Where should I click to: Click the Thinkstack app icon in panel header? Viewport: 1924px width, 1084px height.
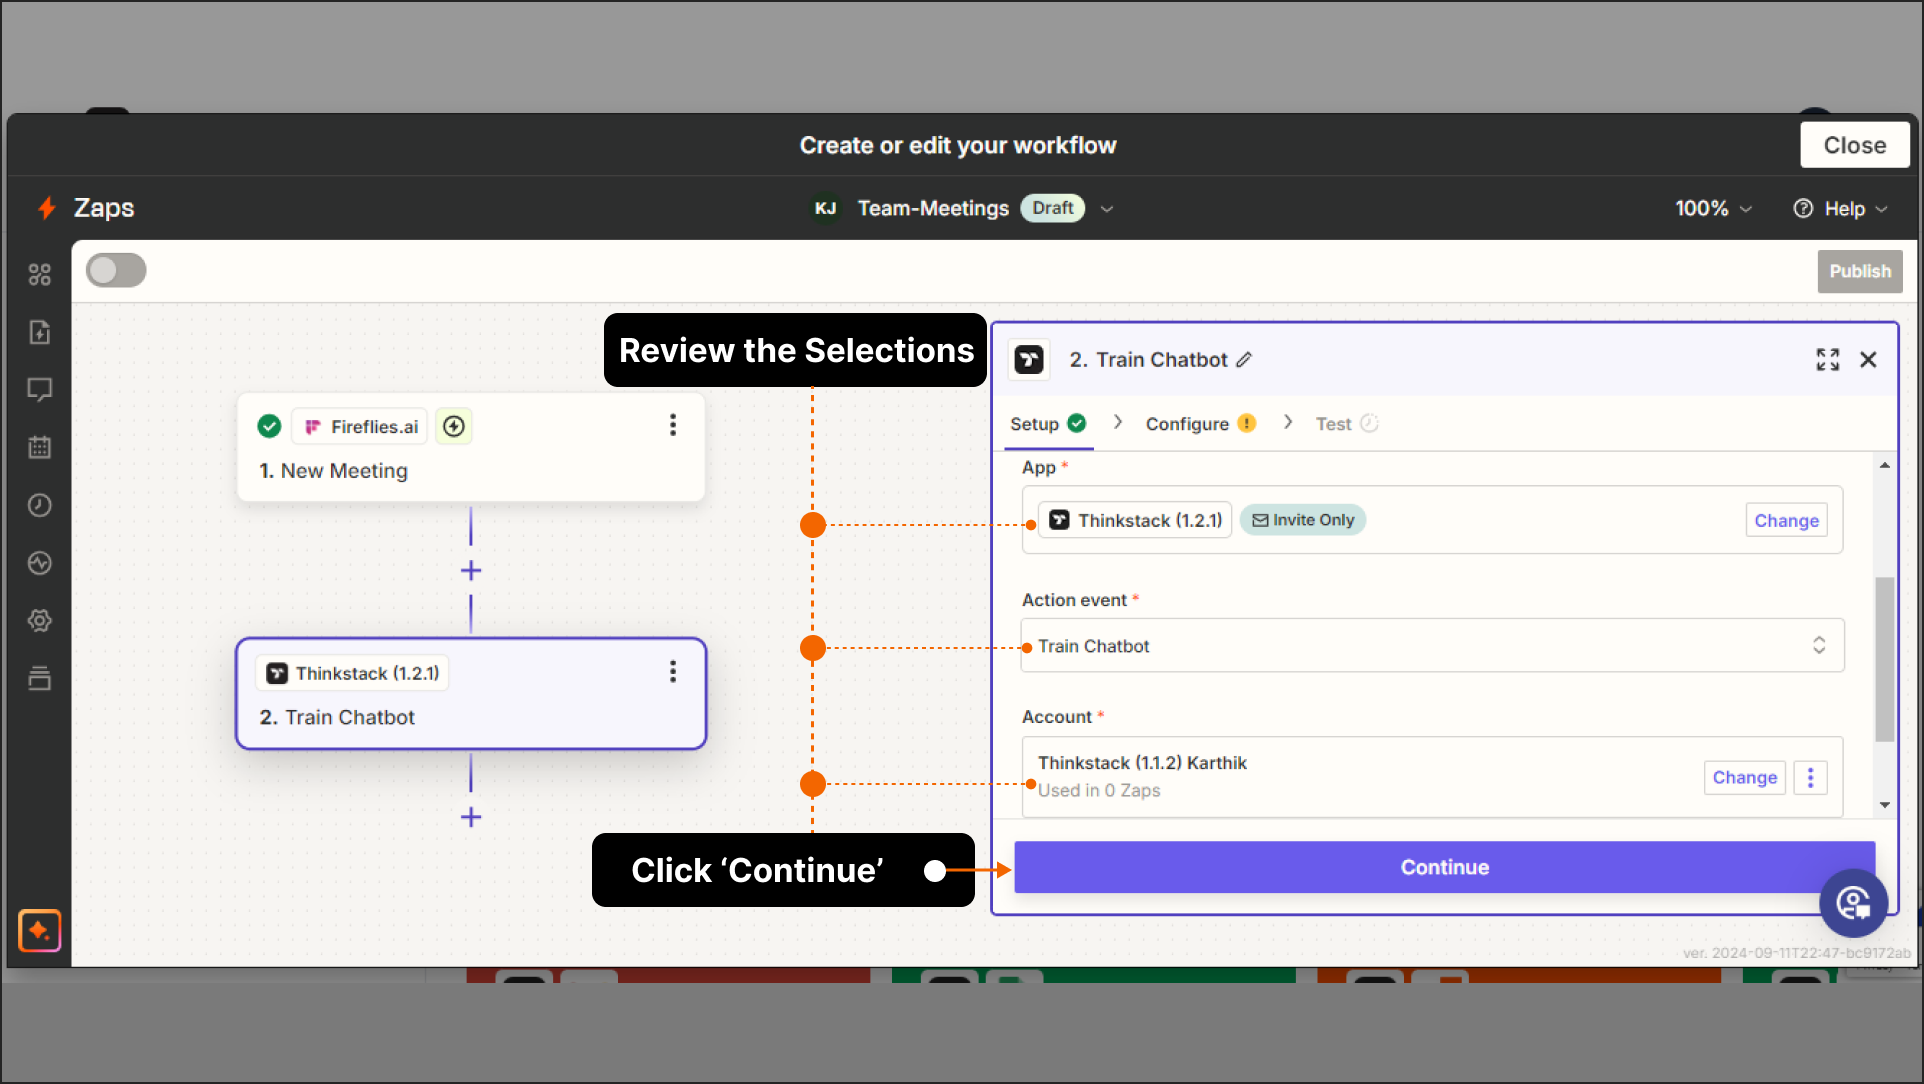click(1029, 360)
